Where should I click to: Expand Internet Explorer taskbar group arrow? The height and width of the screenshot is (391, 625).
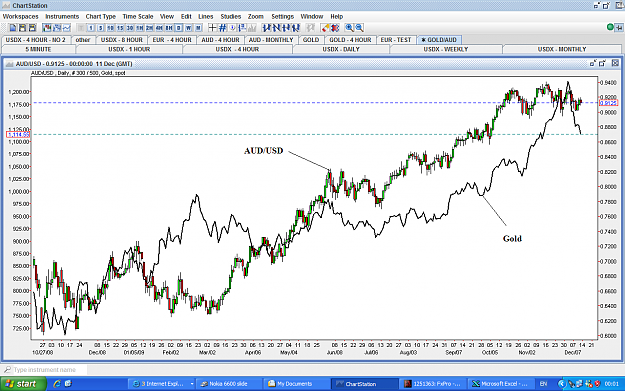click(x=192, y=384)
